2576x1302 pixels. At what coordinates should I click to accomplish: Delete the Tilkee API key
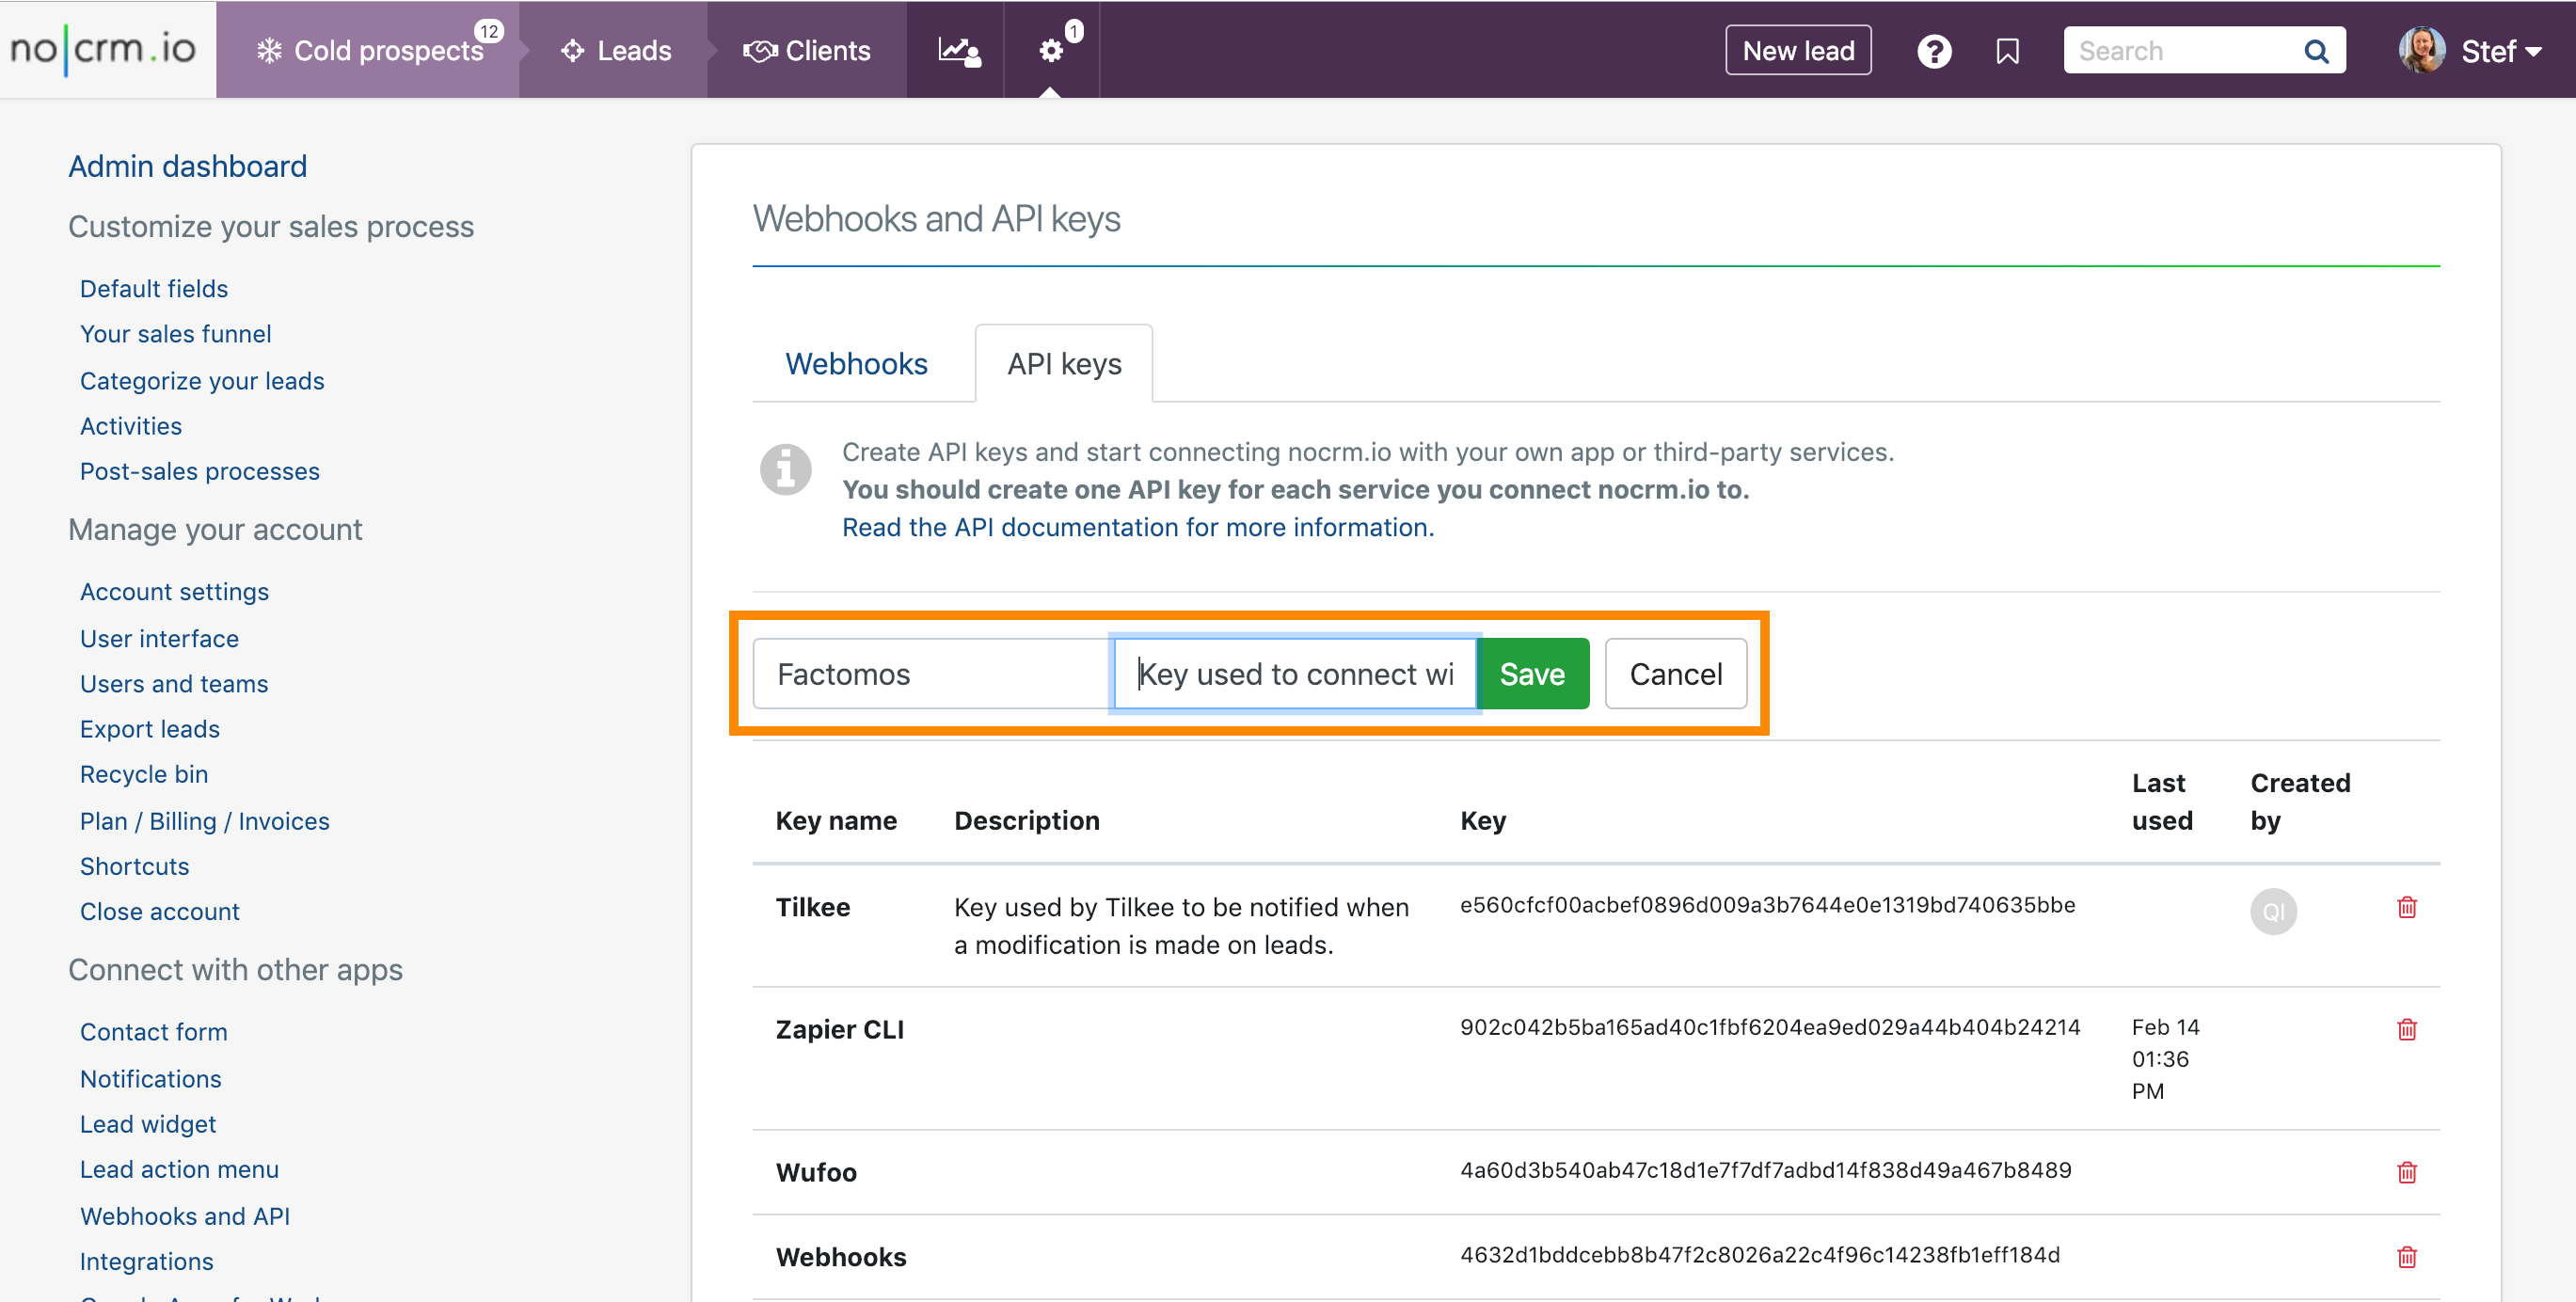2406,907
